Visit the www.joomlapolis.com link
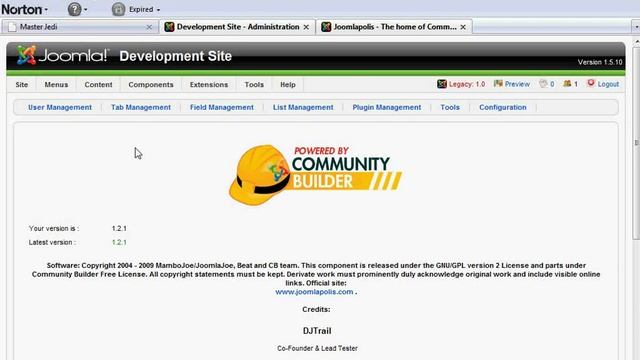 coord(314,292)
